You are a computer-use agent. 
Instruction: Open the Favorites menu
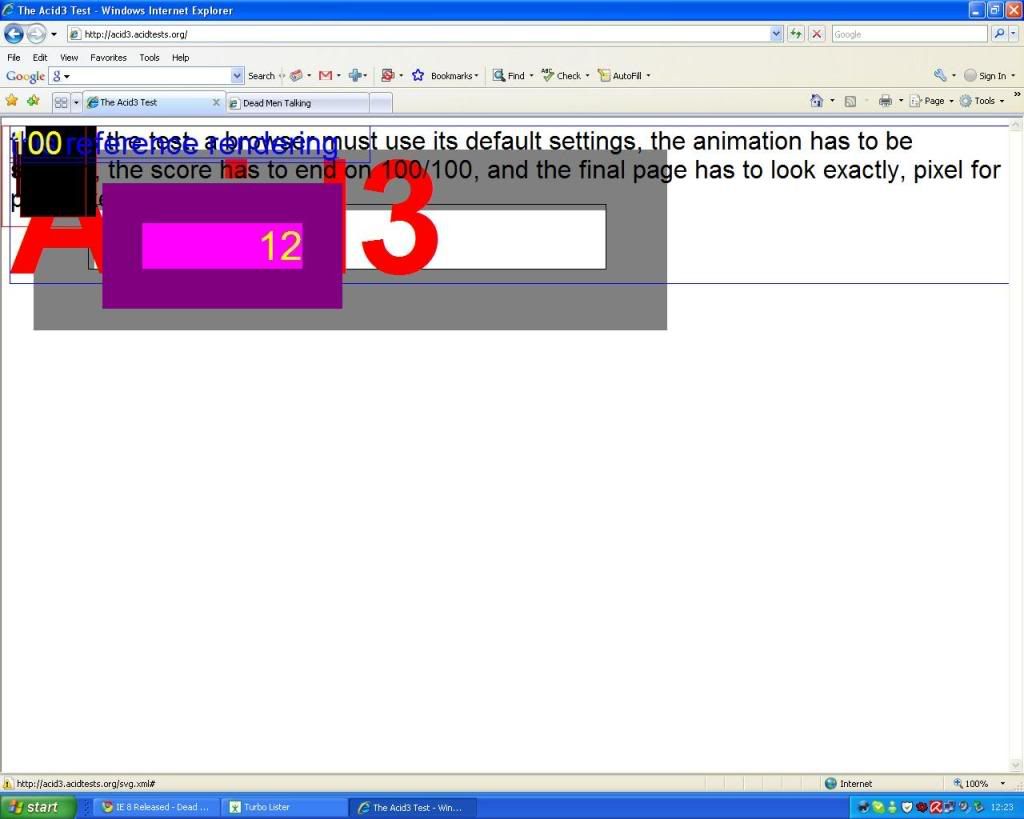tap(108, 58)
